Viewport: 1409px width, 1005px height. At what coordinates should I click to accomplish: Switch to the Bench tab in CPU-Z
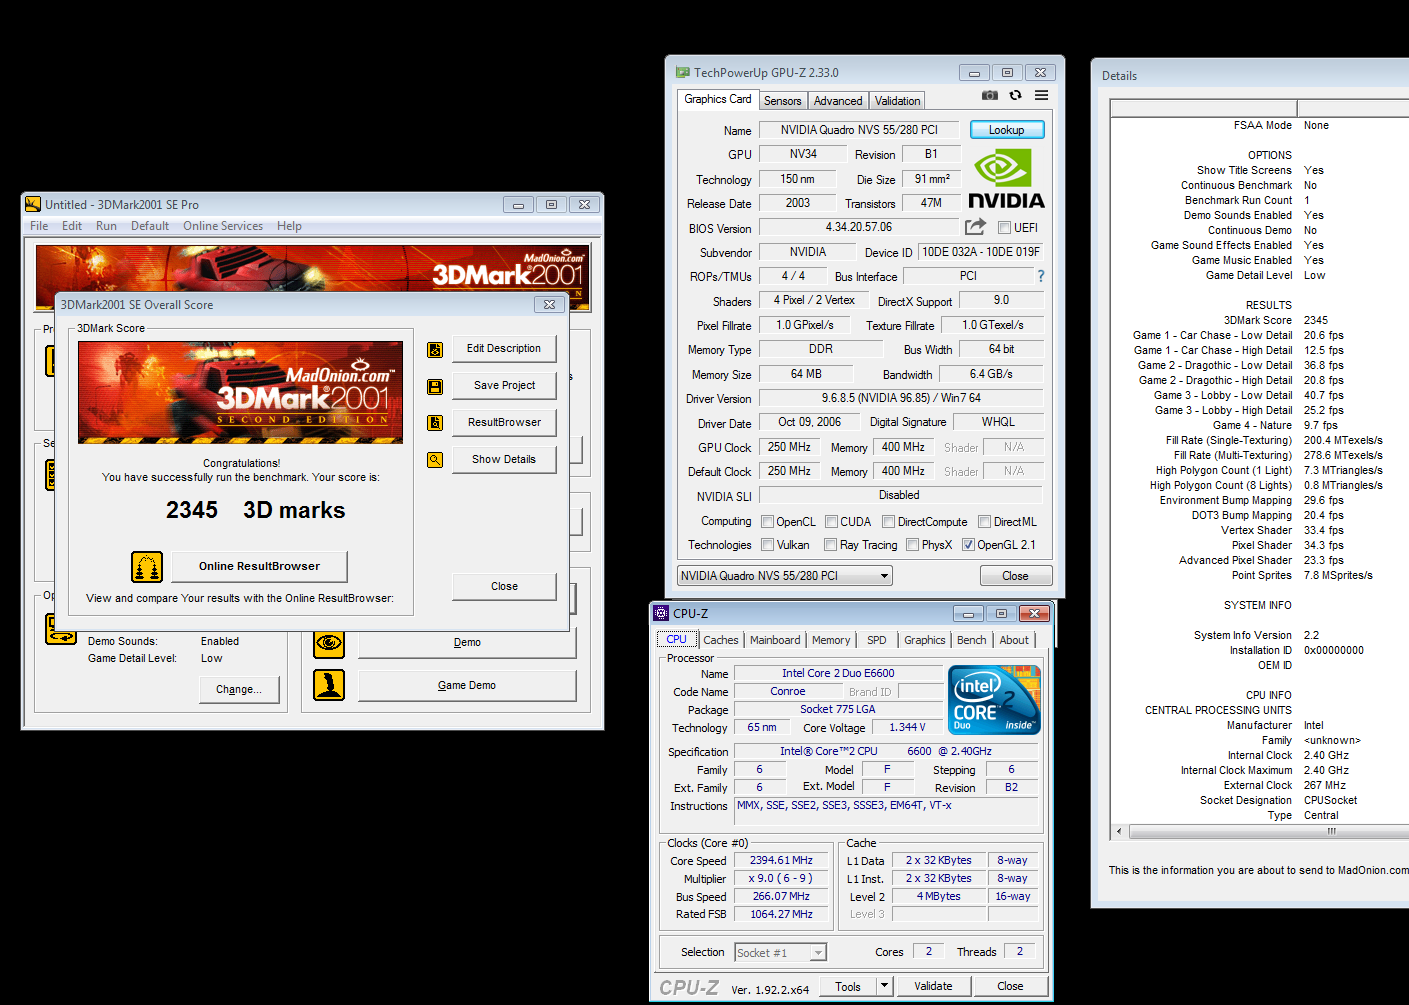pos(972,640)
